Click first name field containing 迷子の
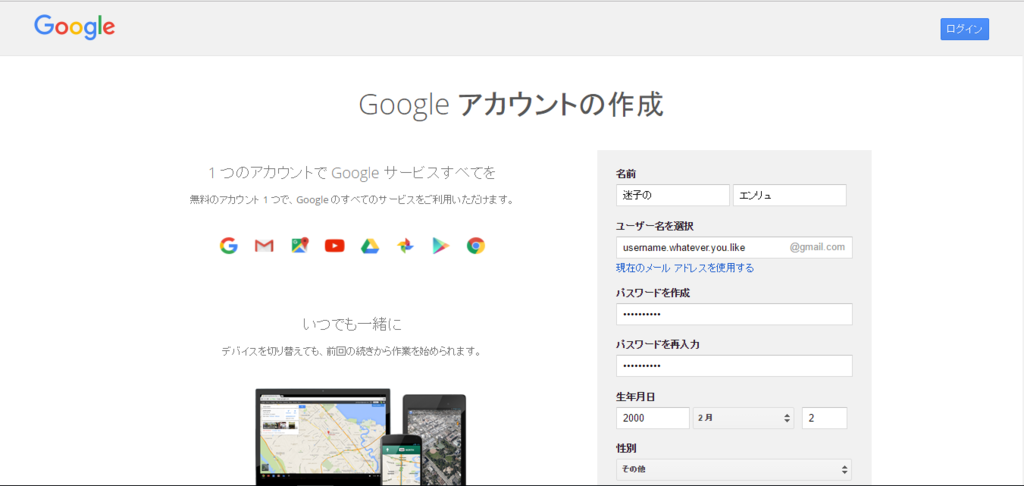Image resolution: width=1024 pixels, height=486 pixels. coord(673,195)
